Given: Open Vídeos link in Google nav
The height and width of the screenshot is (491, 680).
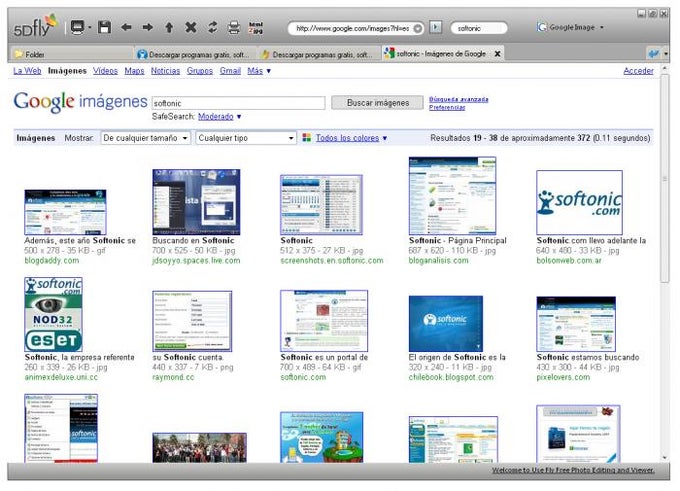Looking at the screenshot, I should coord(105,71).
